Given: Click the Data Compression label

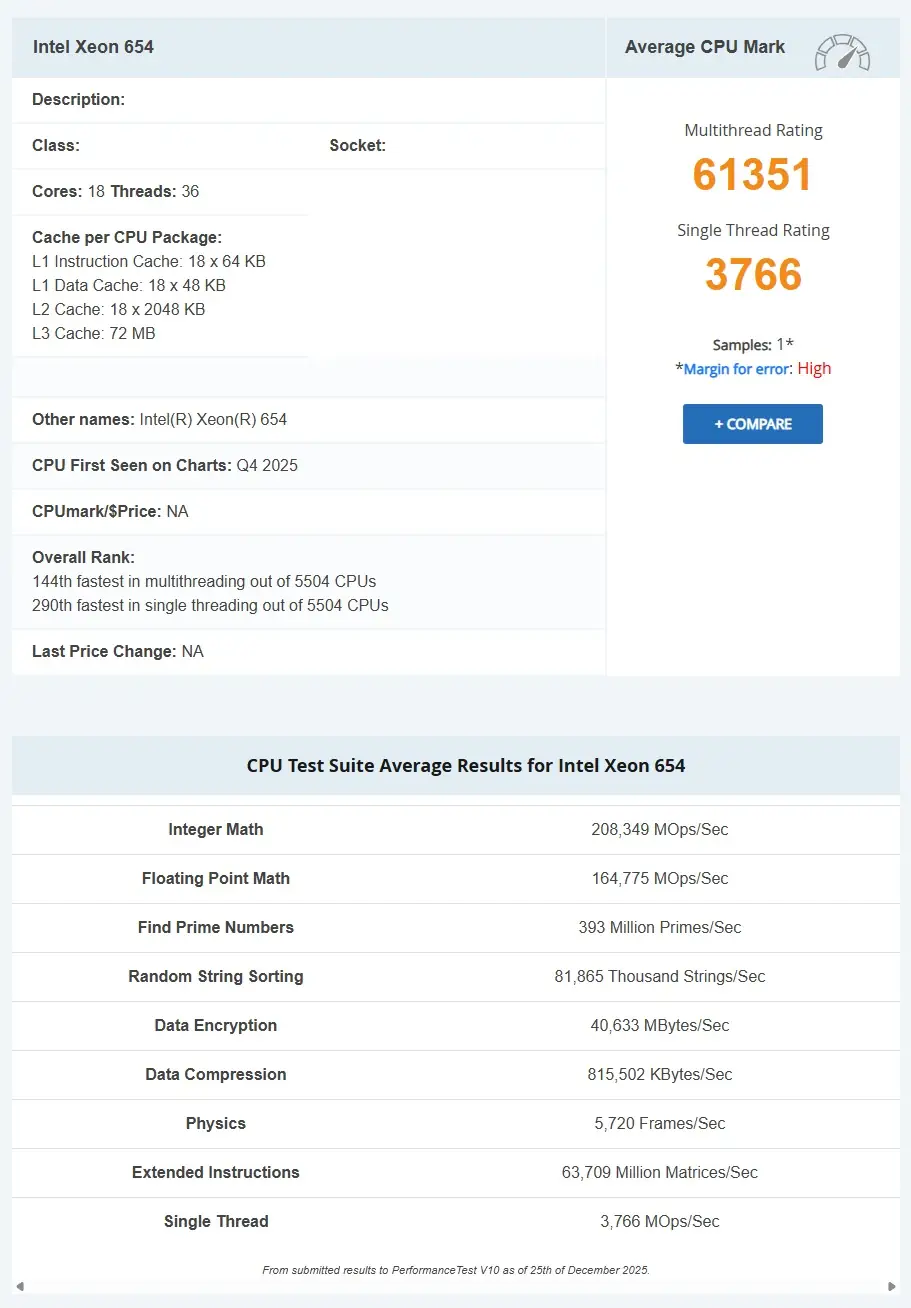Looking at the screenshot, I should click(216, 1075).
